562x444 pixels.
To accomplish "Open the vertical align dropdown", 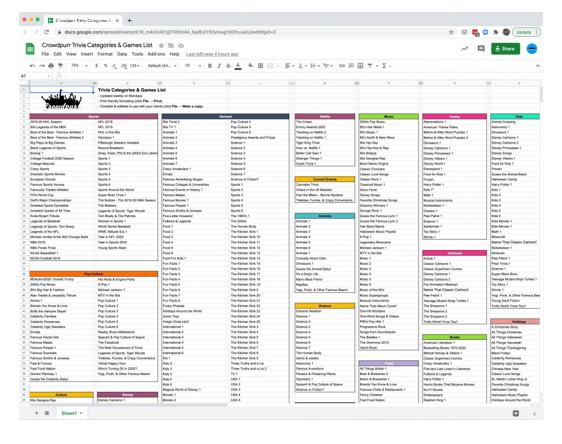I will pyautogui.click(x=302, y=66).
